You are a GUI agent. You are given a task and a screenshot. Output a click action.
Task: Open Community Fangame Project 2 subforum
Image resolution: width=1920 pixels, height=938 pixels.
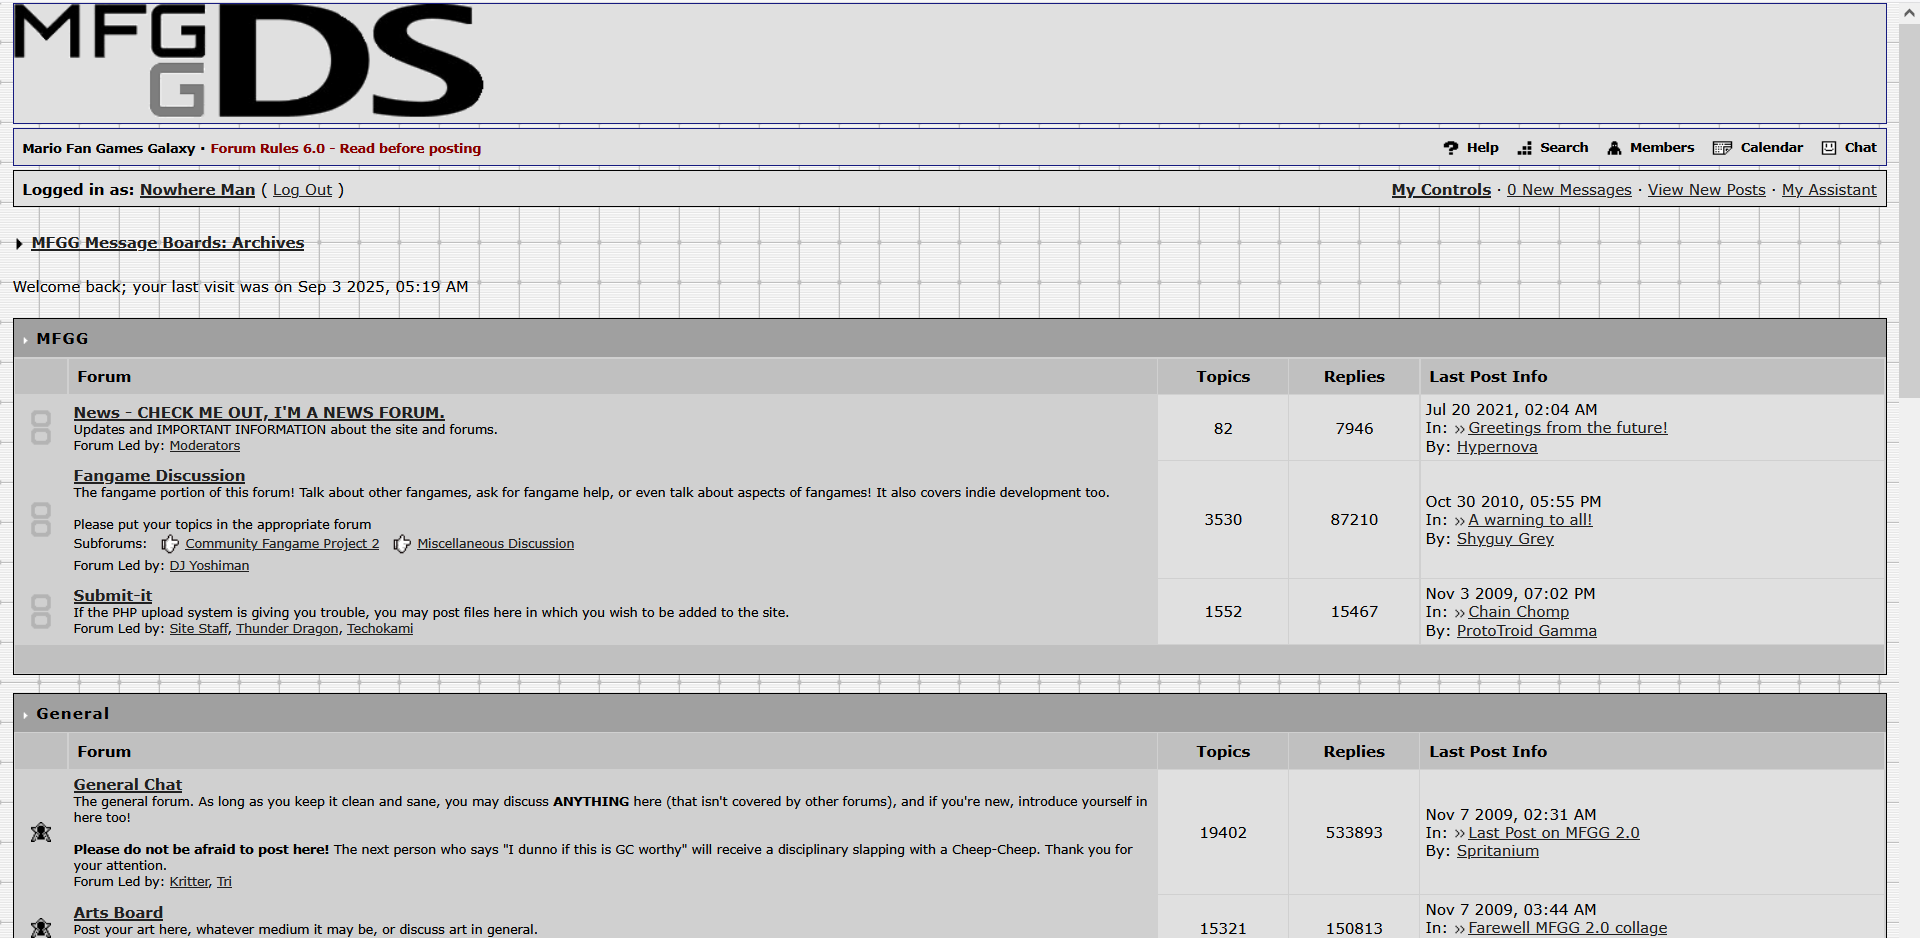click(282, 544)
